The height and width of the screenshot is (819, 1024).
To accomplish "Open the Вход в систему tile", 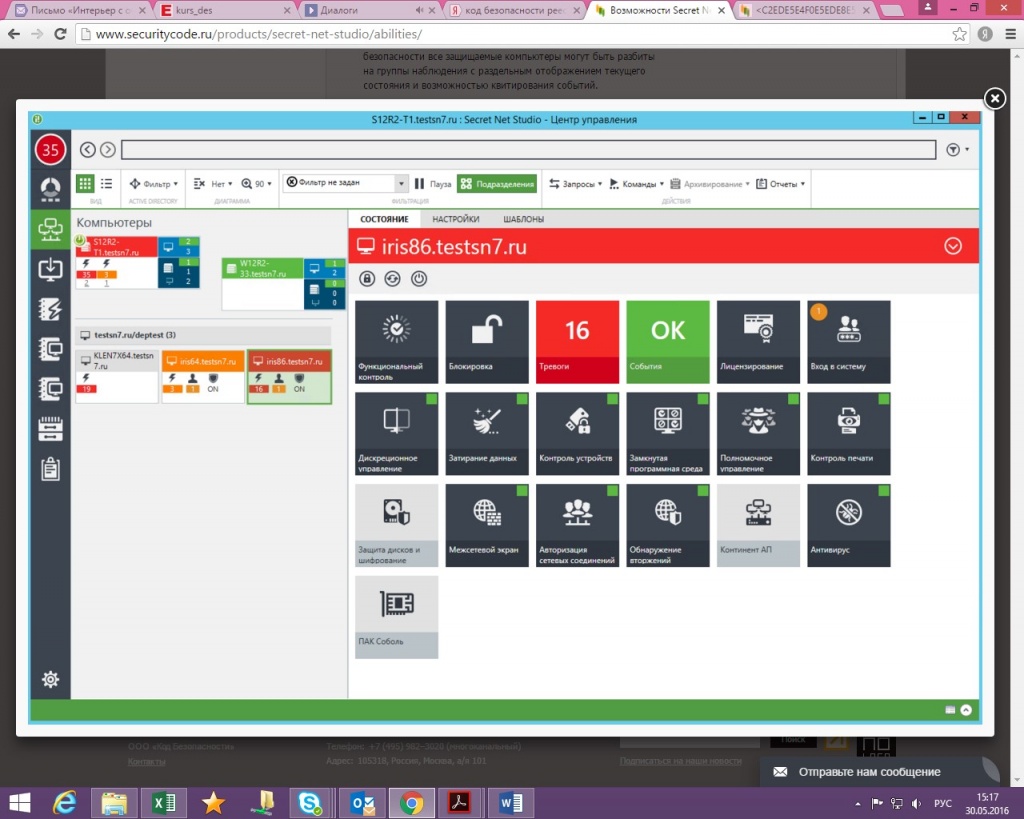I will point(848,342).
